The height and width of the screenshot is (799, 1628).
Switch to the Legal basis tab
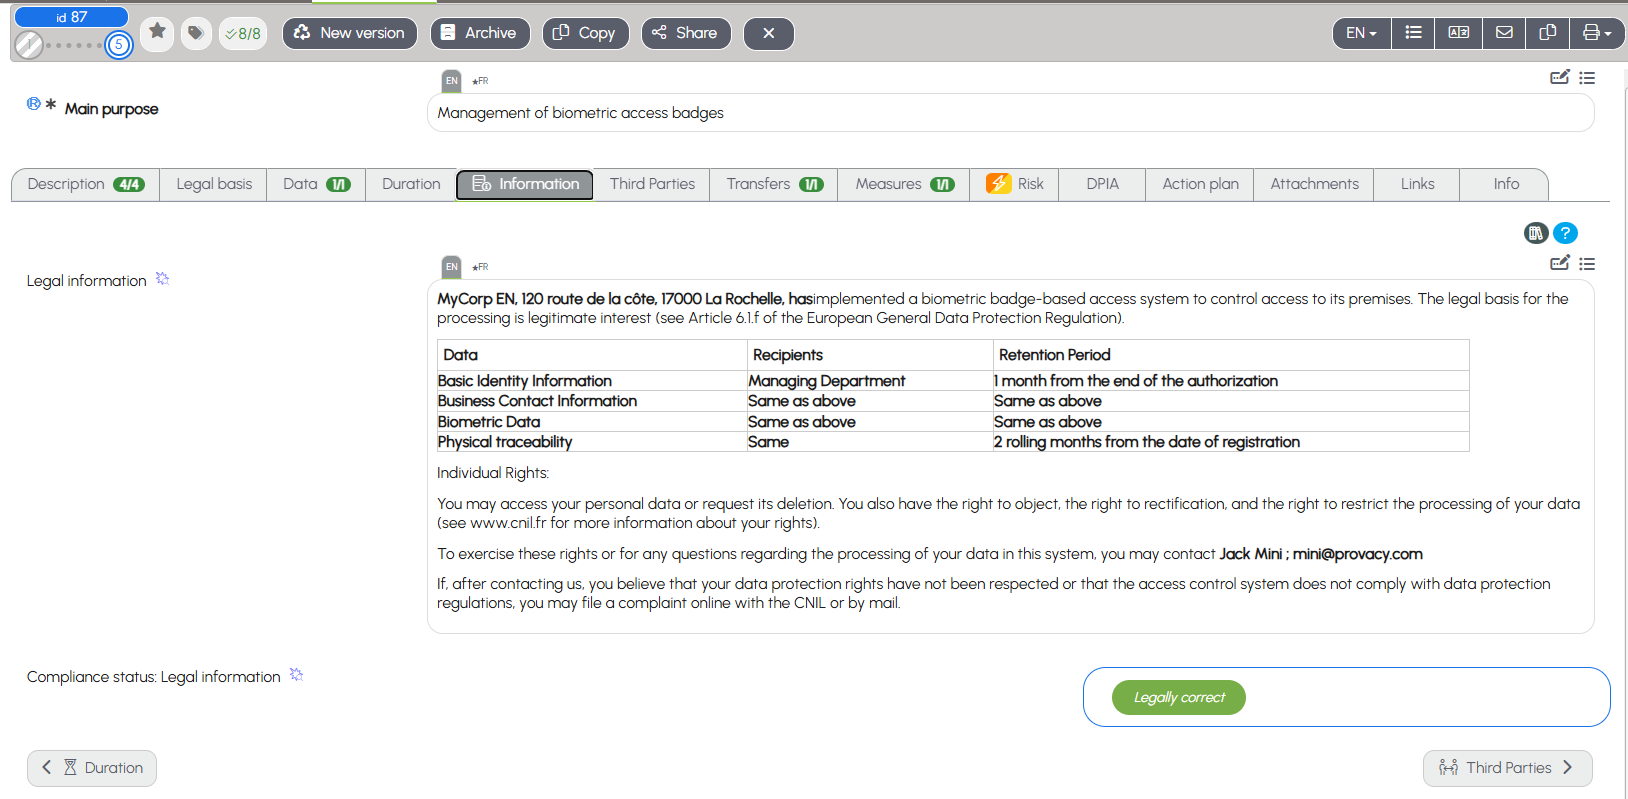click(214, 184)
